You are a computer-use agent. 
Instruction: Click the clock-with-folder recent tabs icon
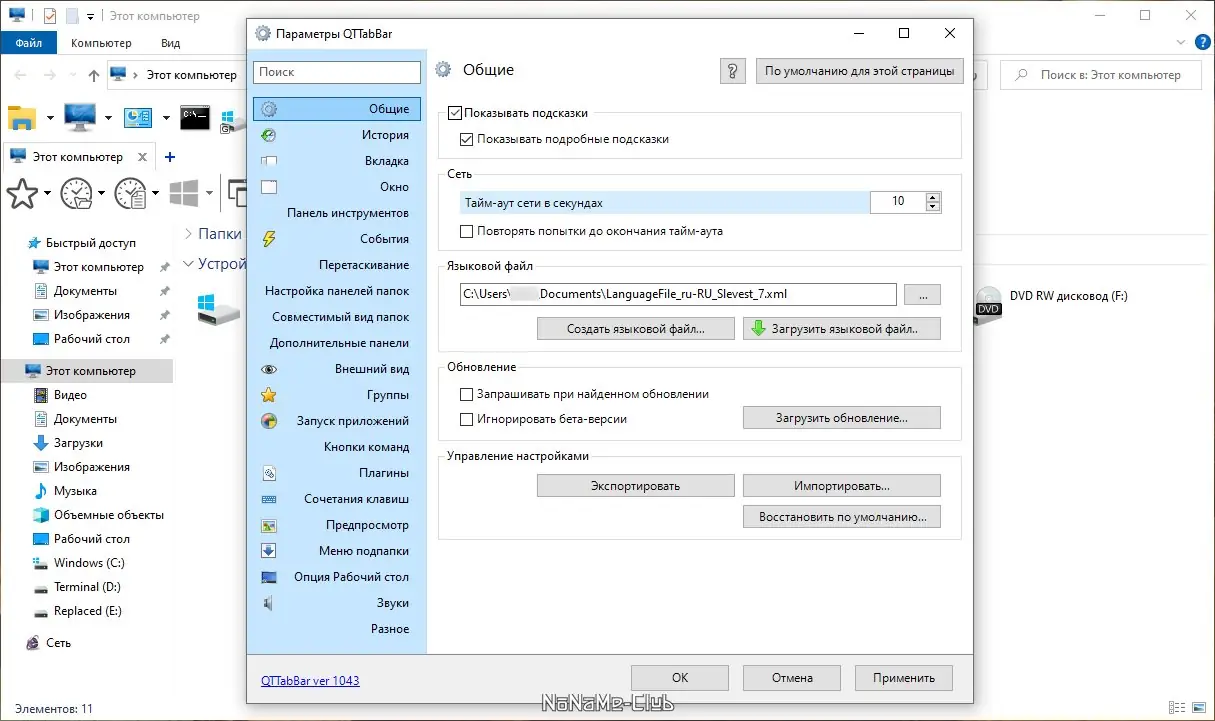tap(77, 193)
